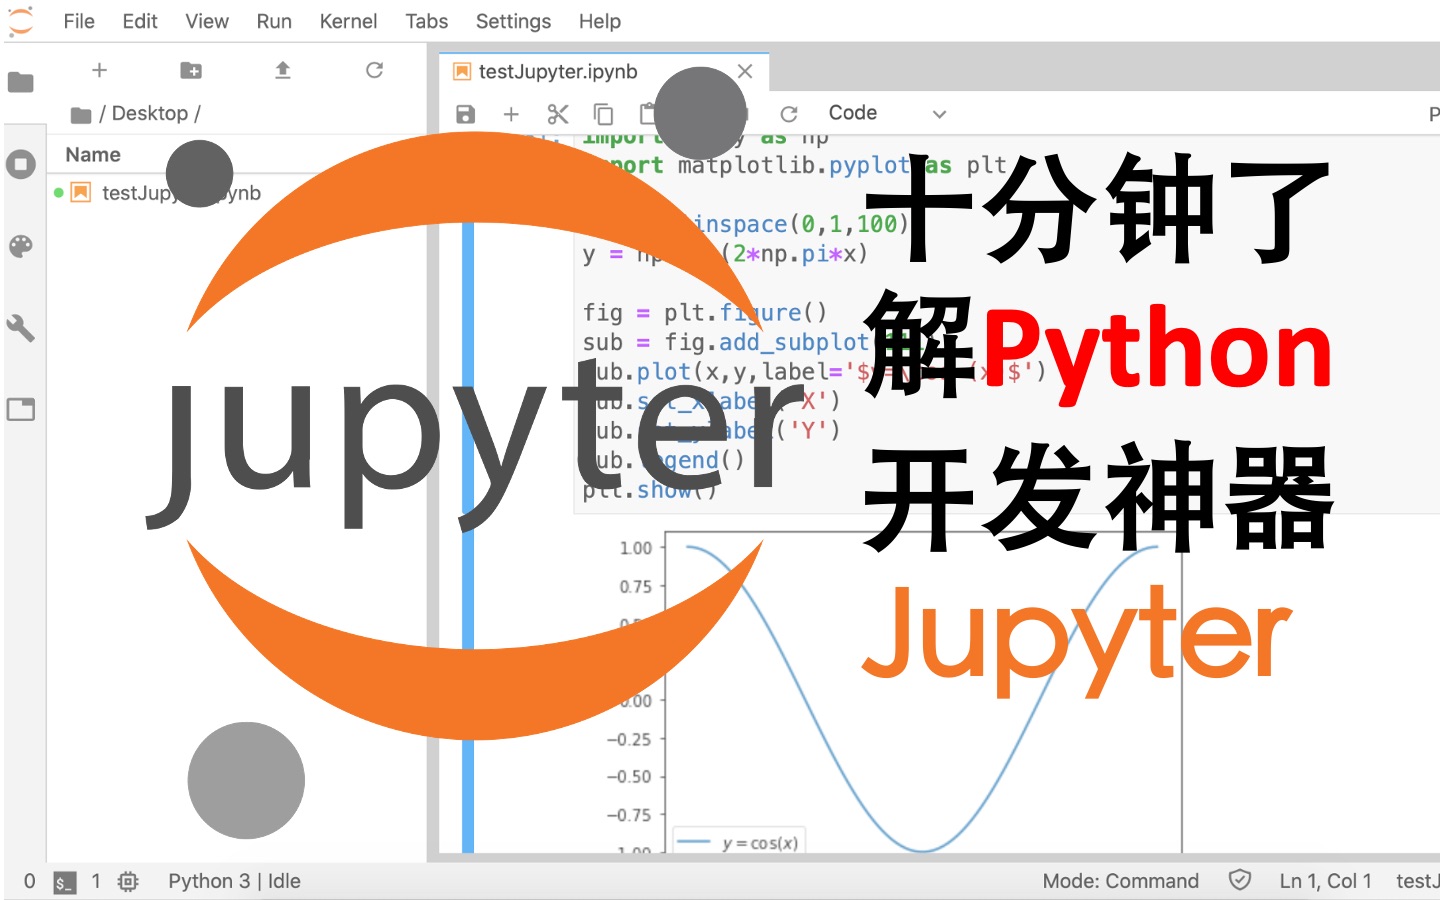
Task: Open the Edit menu
Action: (x=140, y=21)
